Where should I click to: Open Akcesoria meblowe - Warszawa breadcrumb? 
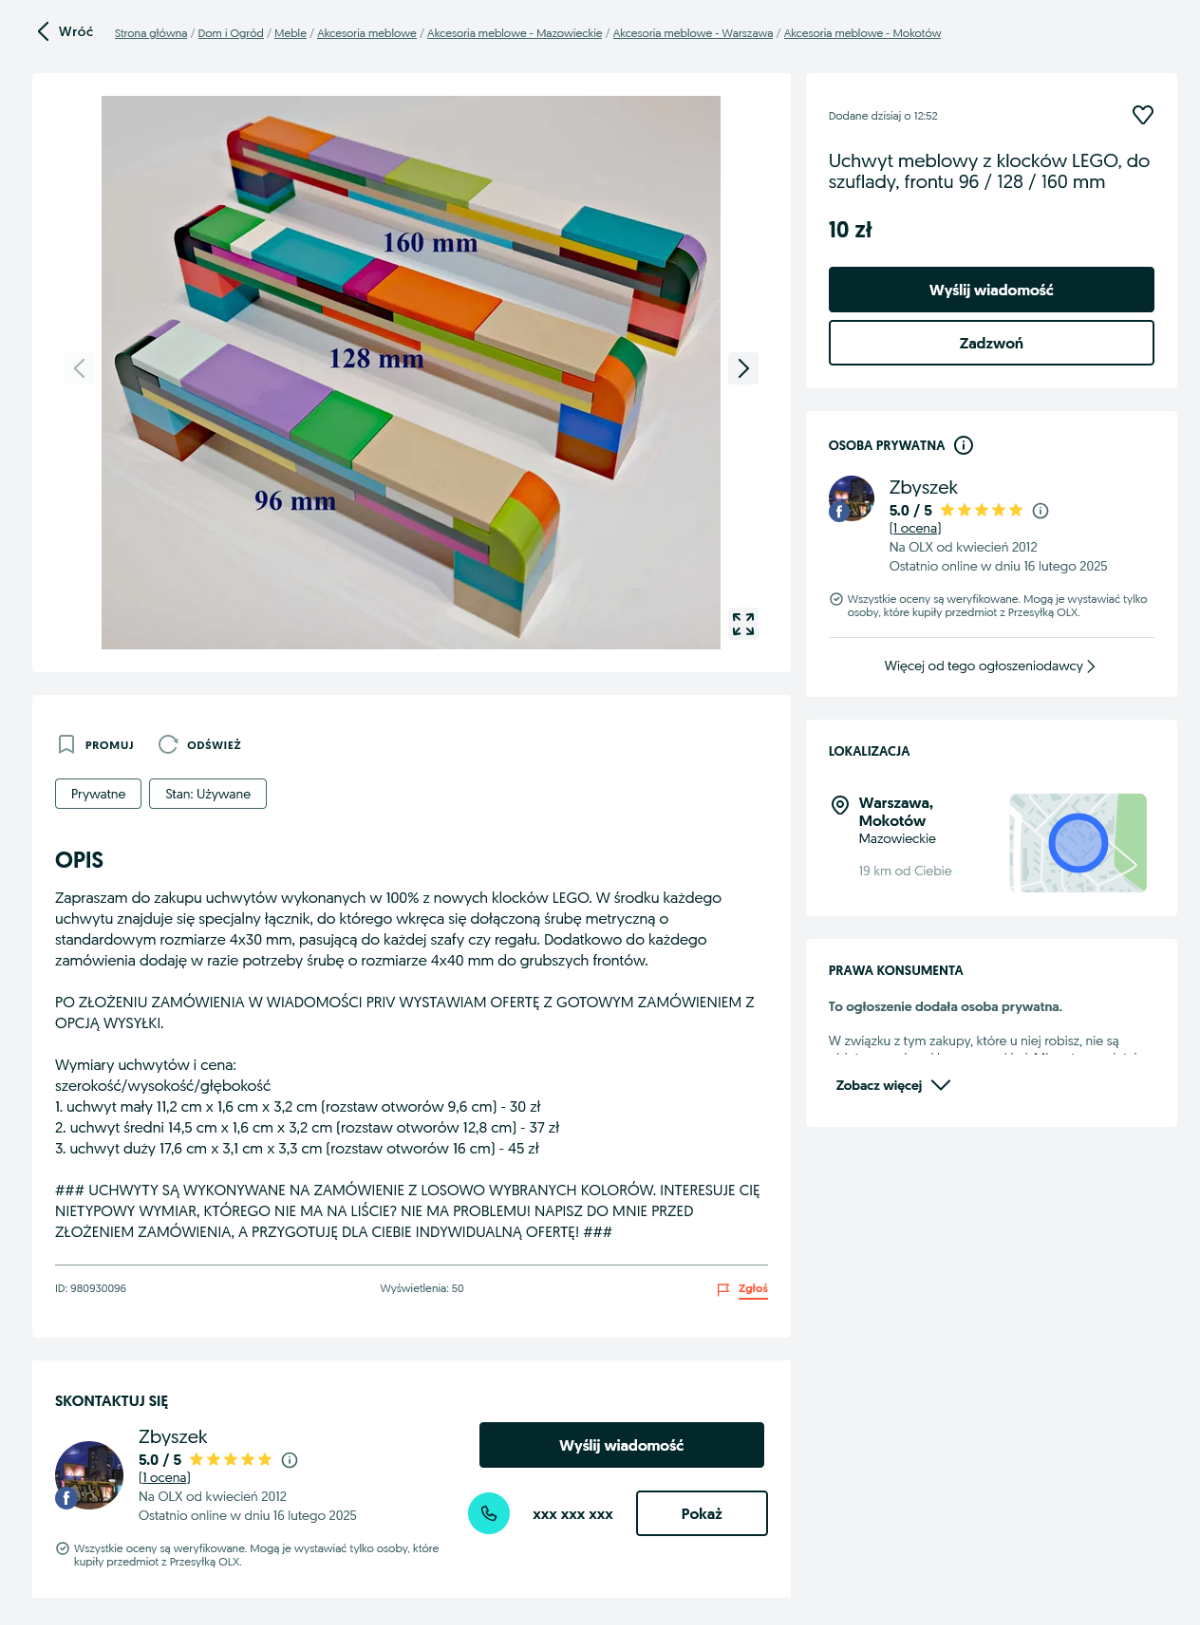pyautogui.click(x=693, y=33)
